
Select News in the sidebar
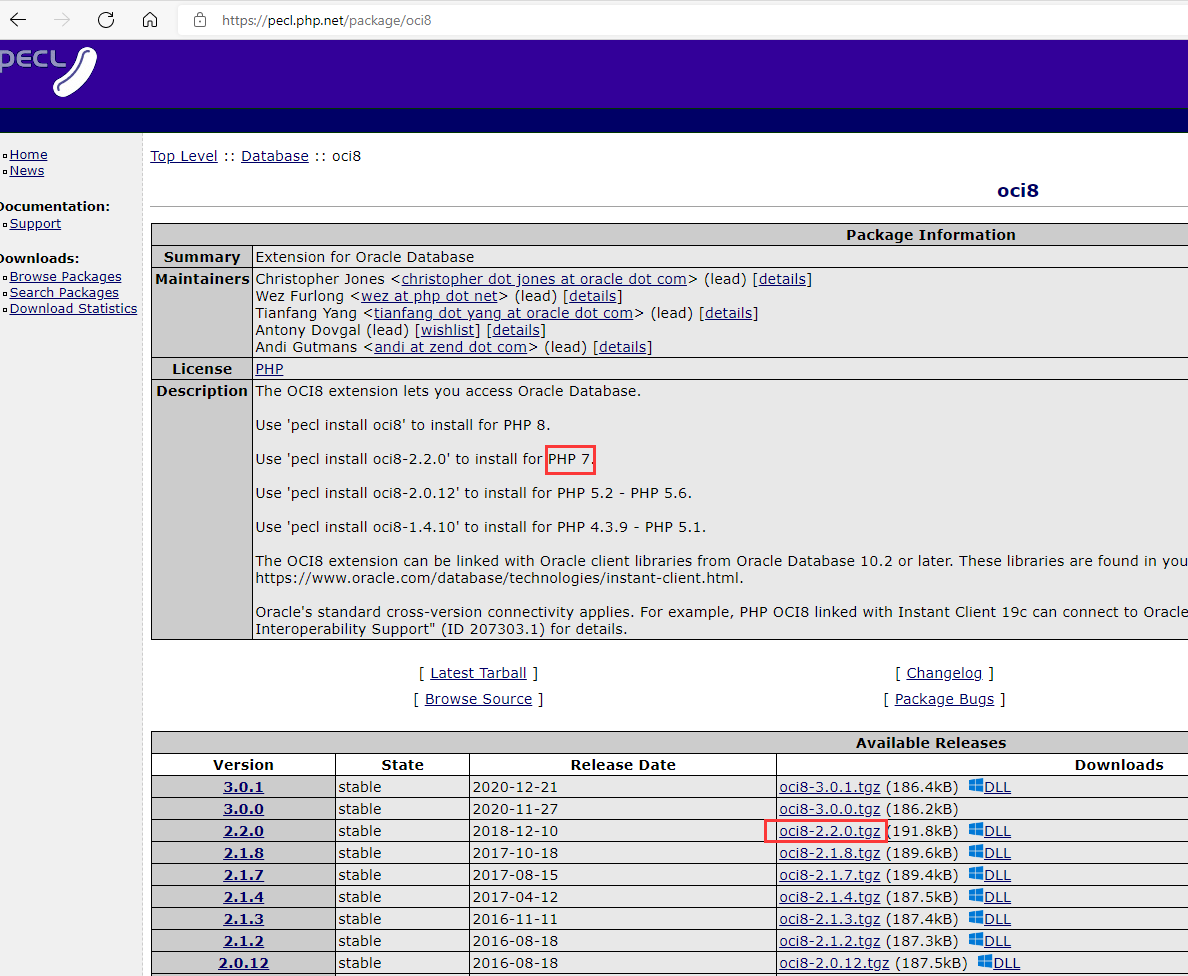(27, 170)
